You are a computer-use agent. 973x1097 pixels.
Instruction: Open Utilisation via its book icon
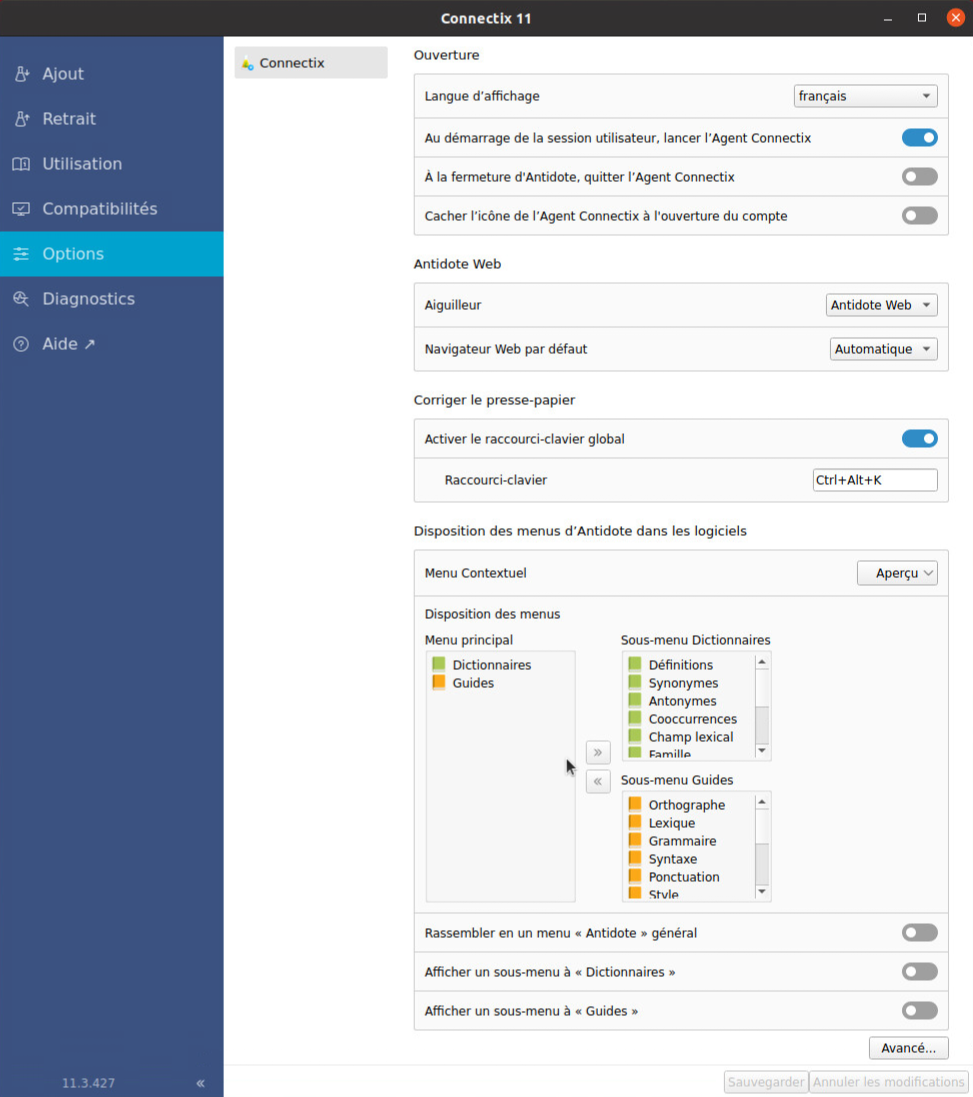tap(22, 164)
